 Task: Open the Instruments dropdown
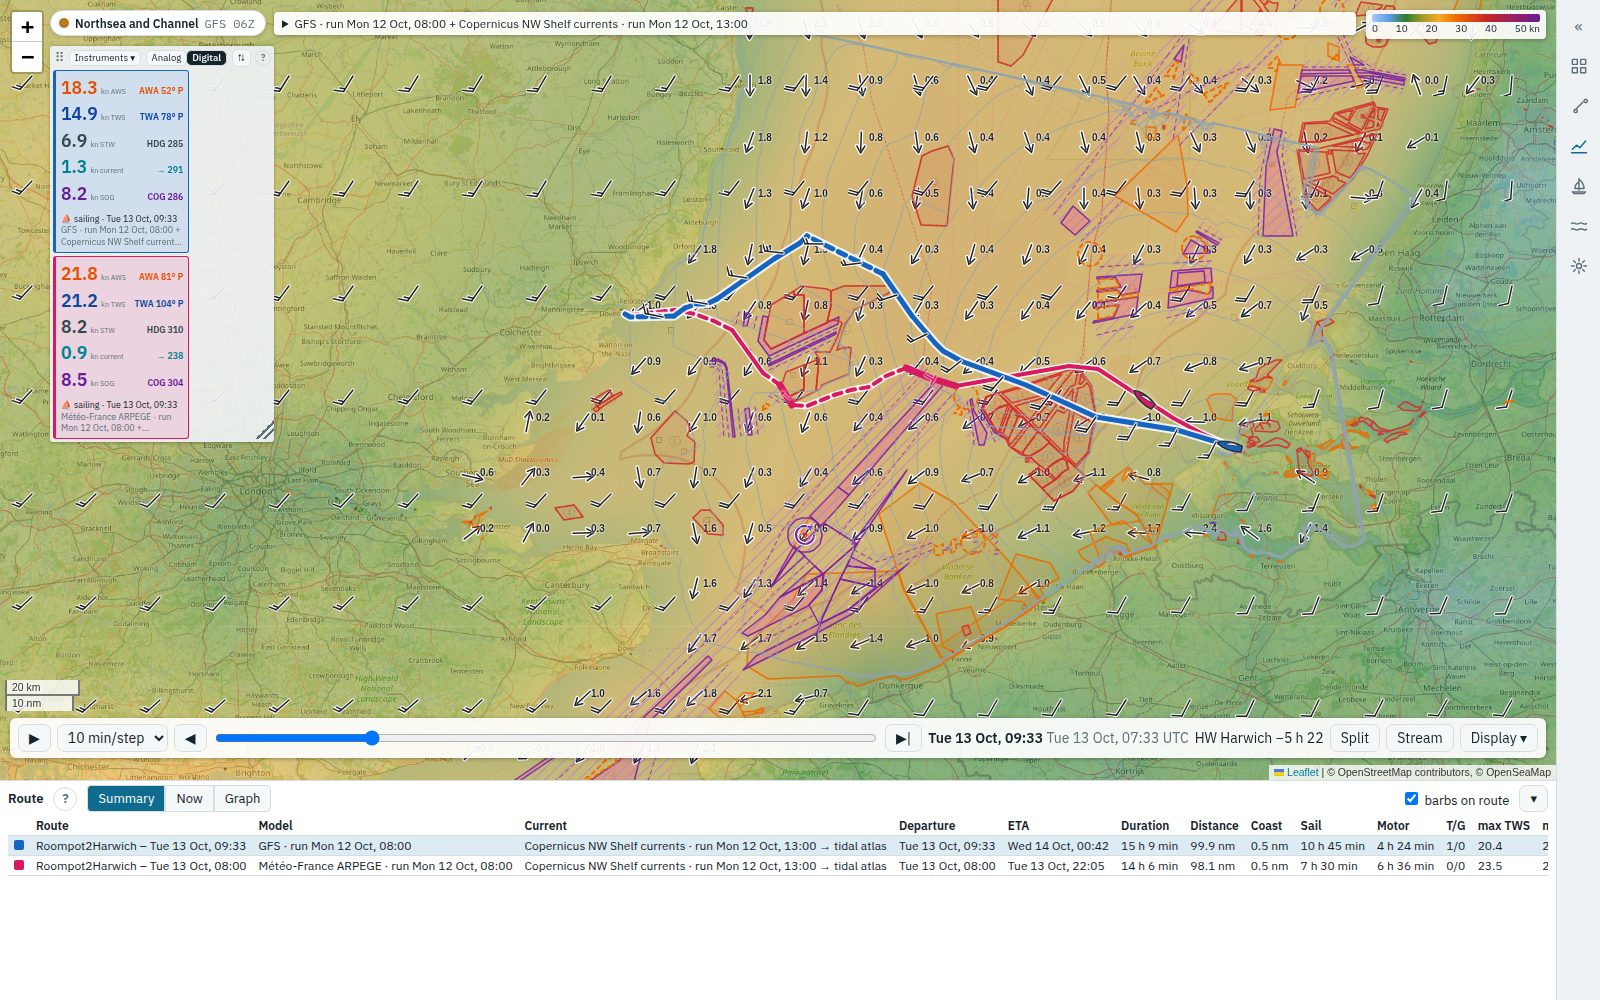pyautogui.click(x=105, y=58)
